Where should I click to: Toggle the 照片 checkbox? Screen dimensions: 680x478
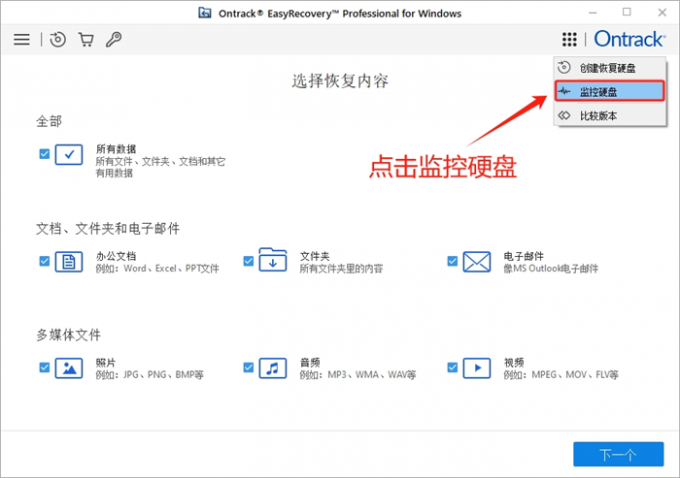[44, 368]
